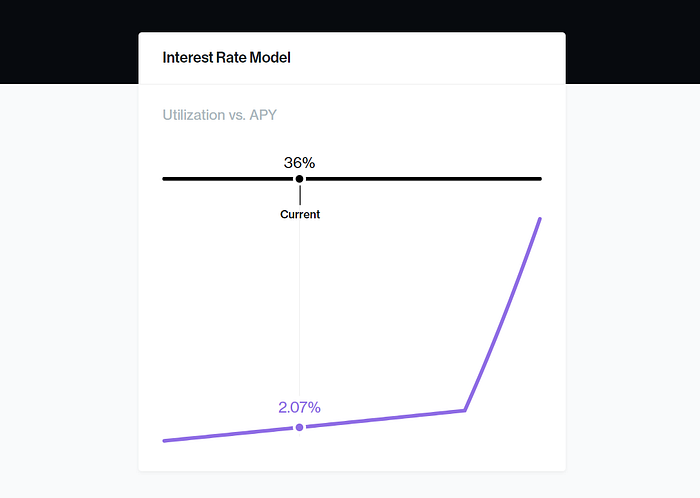Image resolution: width=700 pixels, height=498 pixels.
Task: Click the utilization track midway between dot and right end
Action: click(420, 179)
